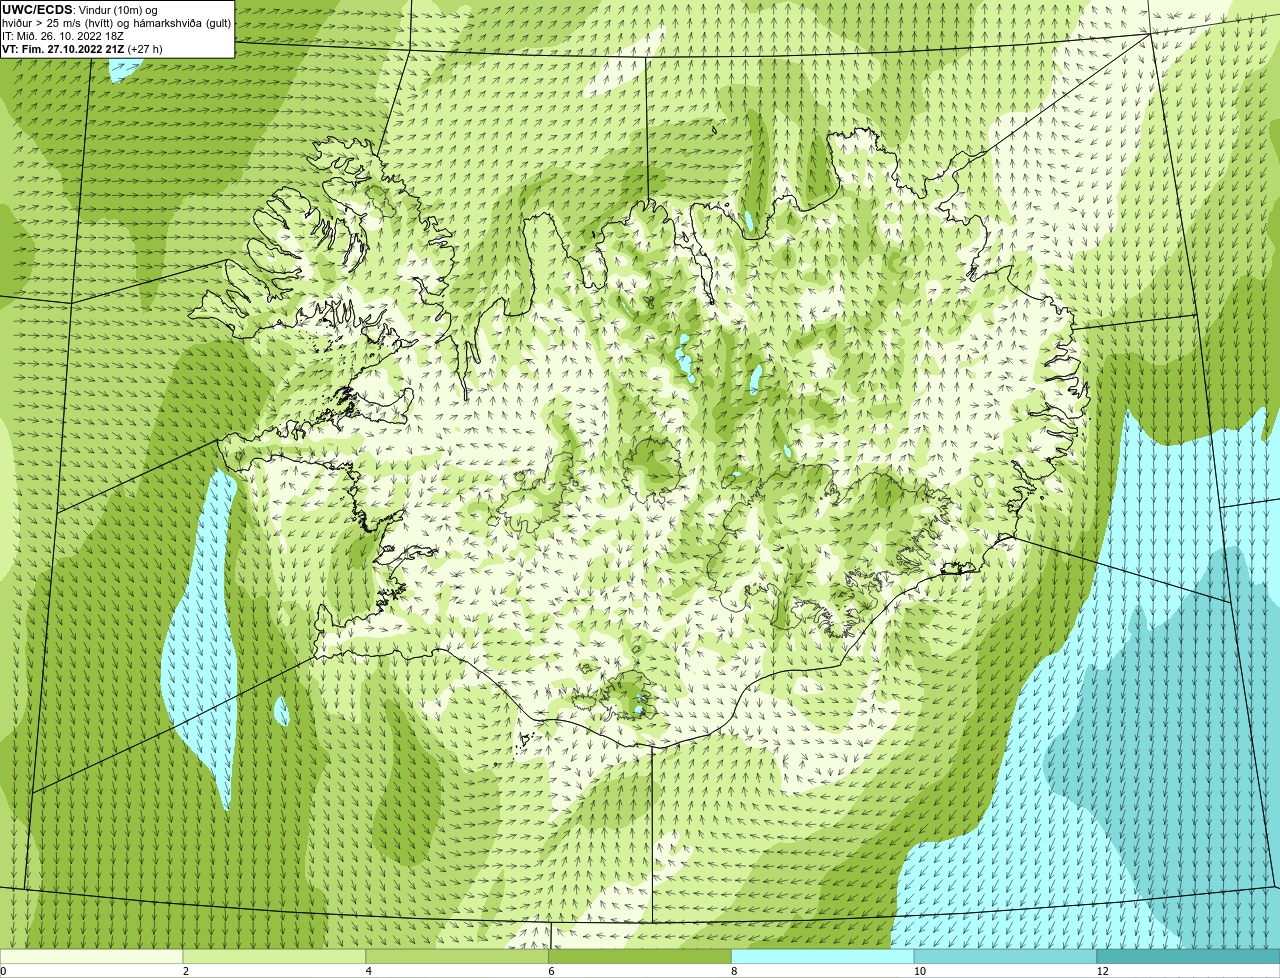Click the '2' colorbar scale label
This screenshot has width=1280, height=978.
pyautogui.click(x=185, y=971)
